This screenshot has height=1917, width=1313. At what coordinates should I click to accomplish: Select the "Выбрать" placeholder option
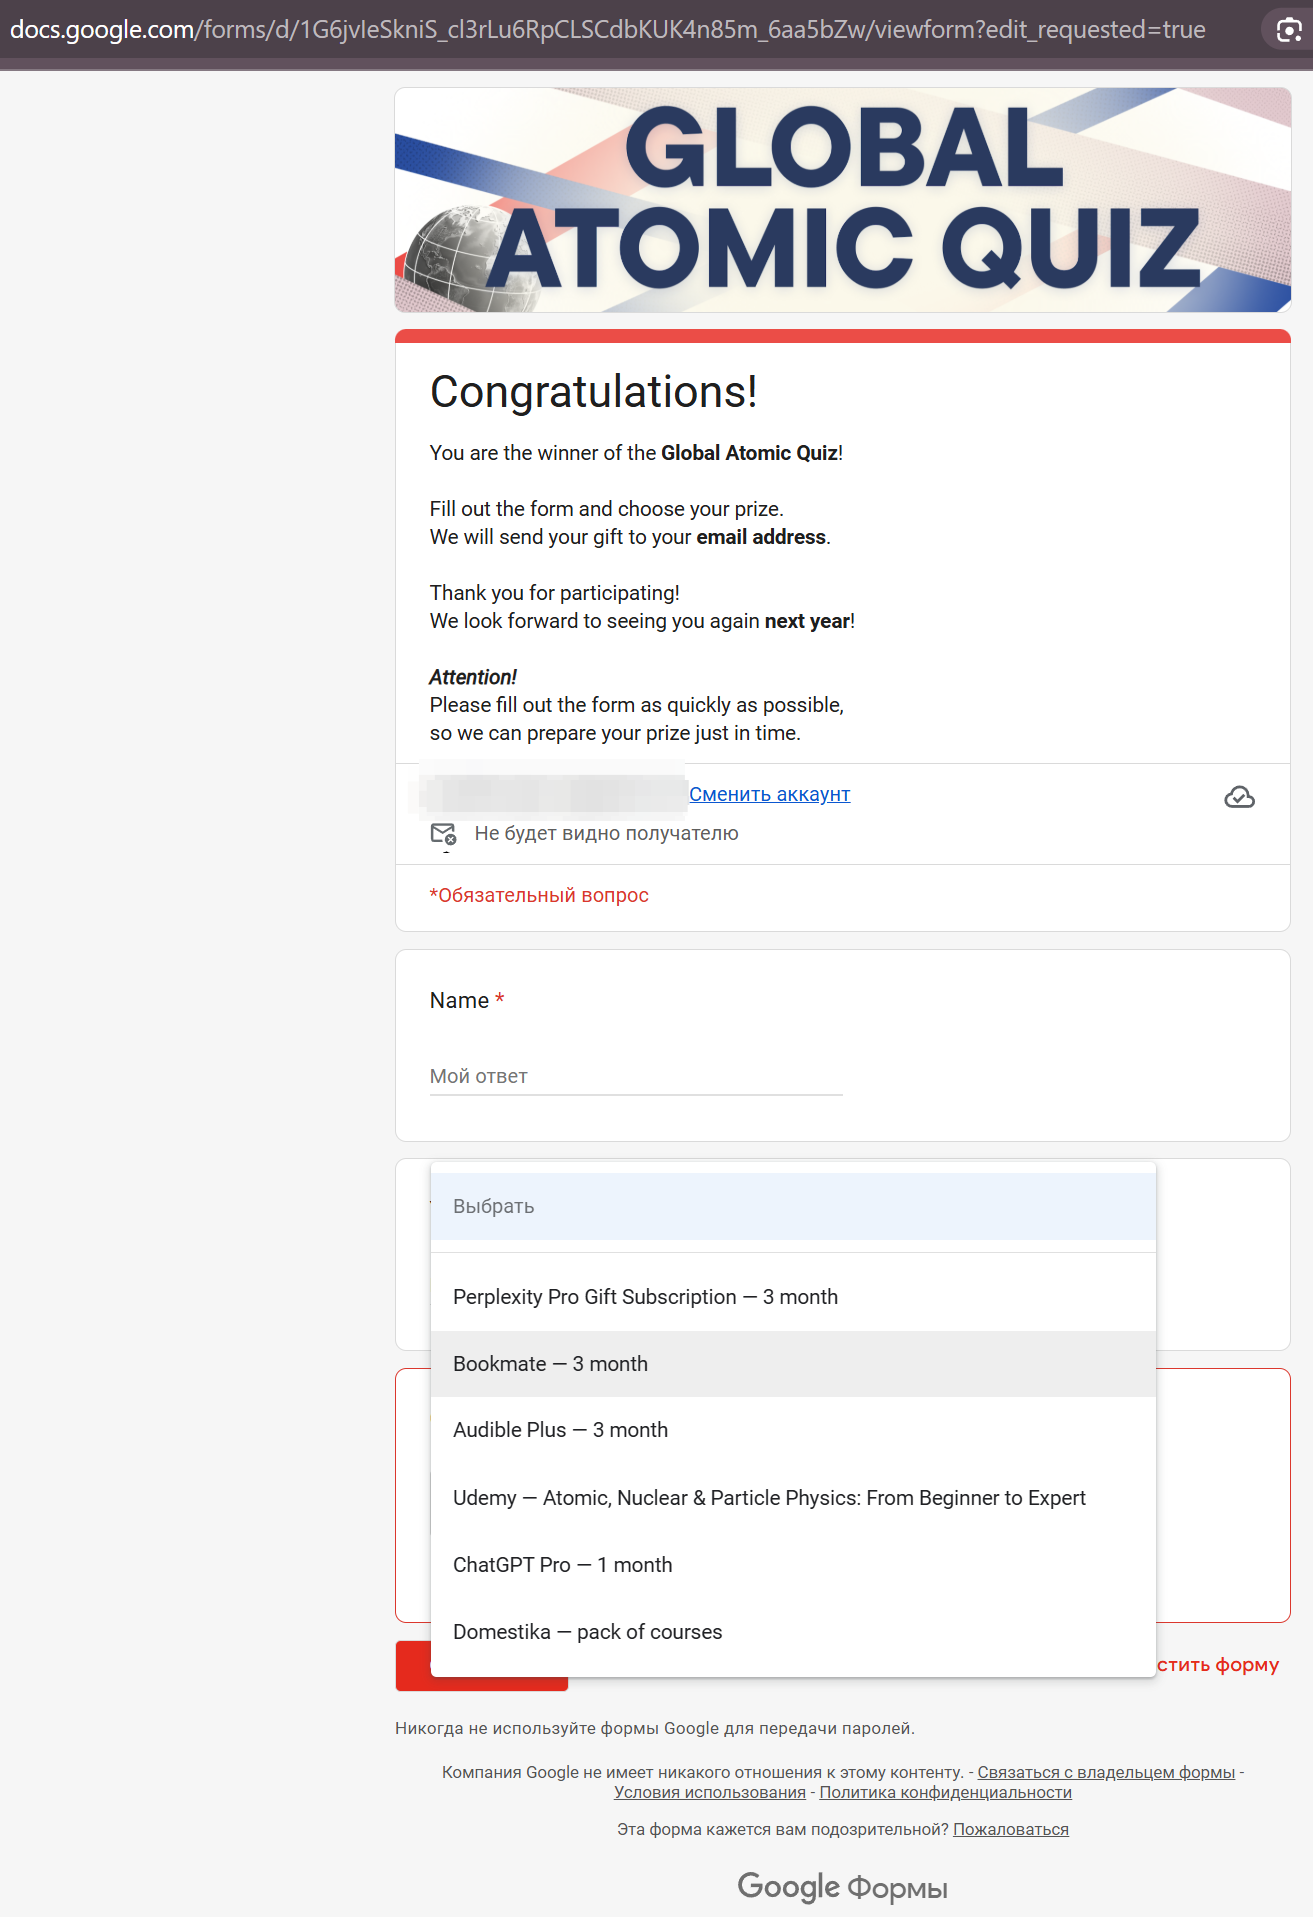click(x=793, y=1206)
